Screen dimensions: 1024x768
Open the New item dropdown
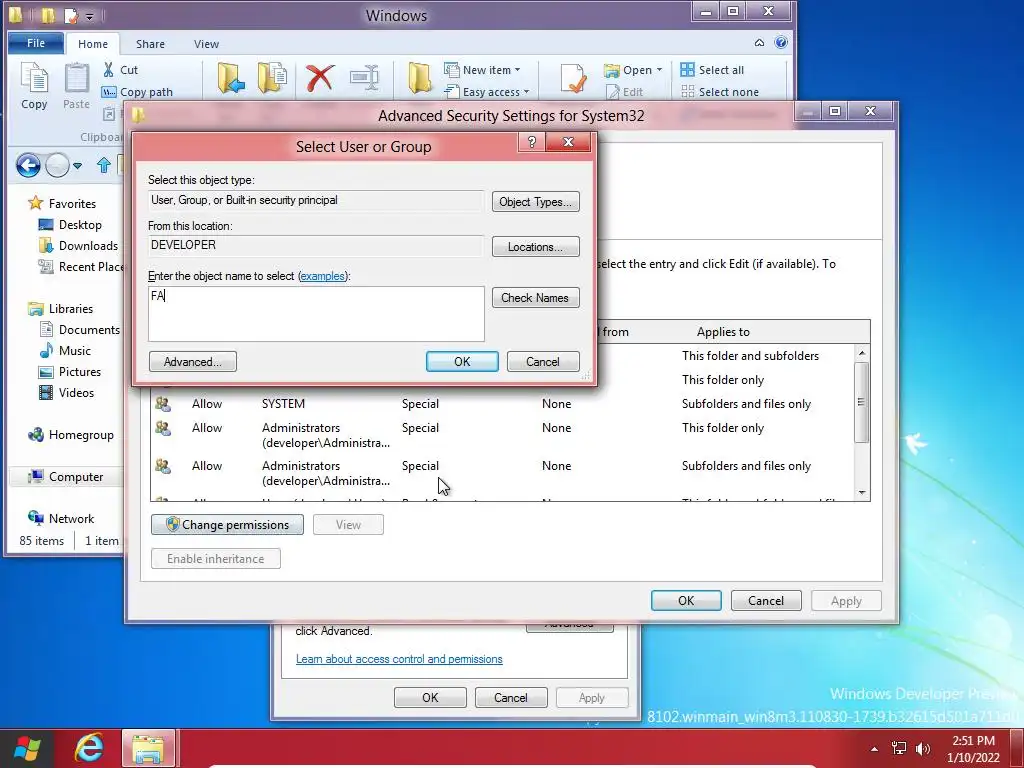pyautogui.click(x=482, y=70)
